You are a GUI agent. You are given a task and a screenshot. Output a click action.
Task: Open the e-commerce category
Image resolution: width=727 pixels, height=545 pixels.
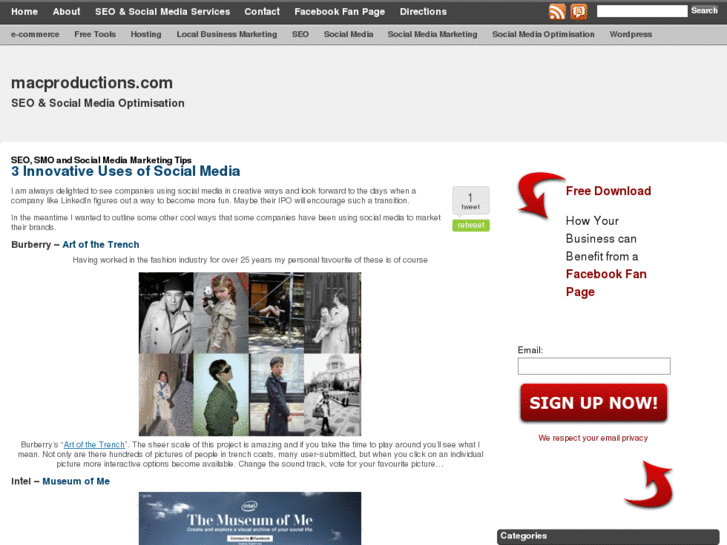tap(35, 34)
